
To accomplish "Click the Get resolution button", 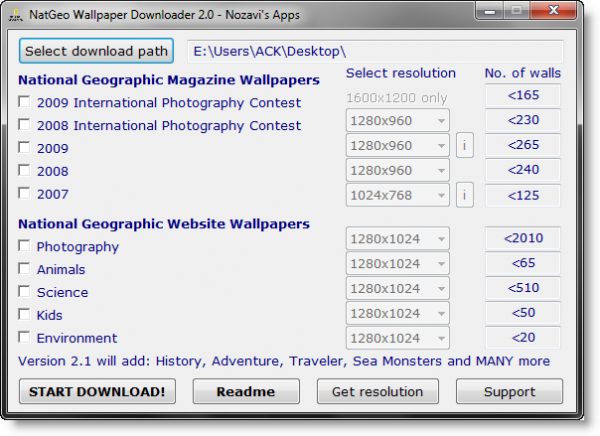I will coord(378,392).
